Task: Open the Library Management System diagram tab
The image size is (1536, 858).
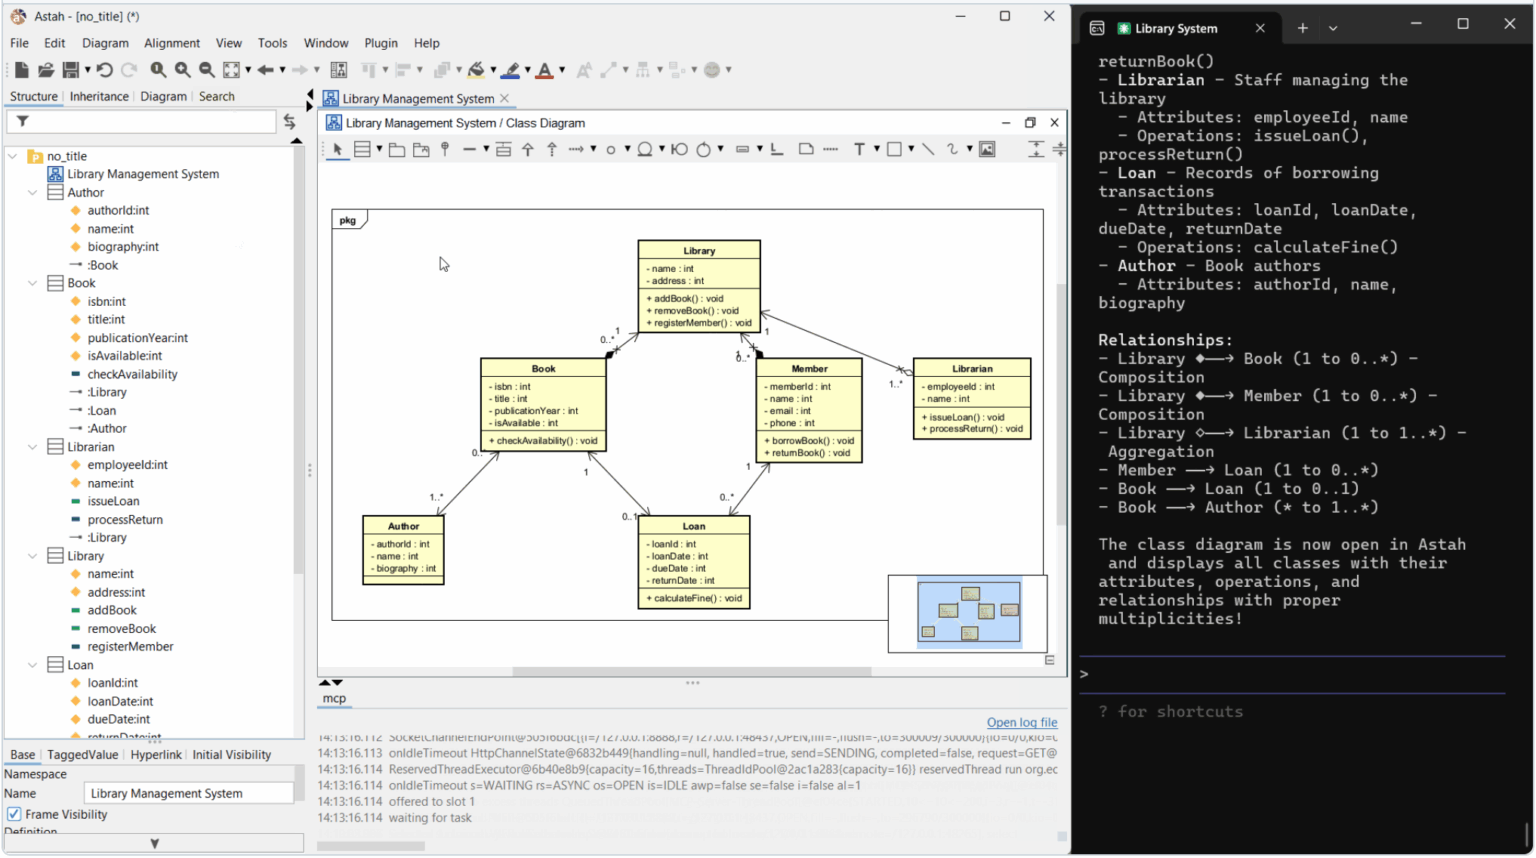Action: (418, 99)
